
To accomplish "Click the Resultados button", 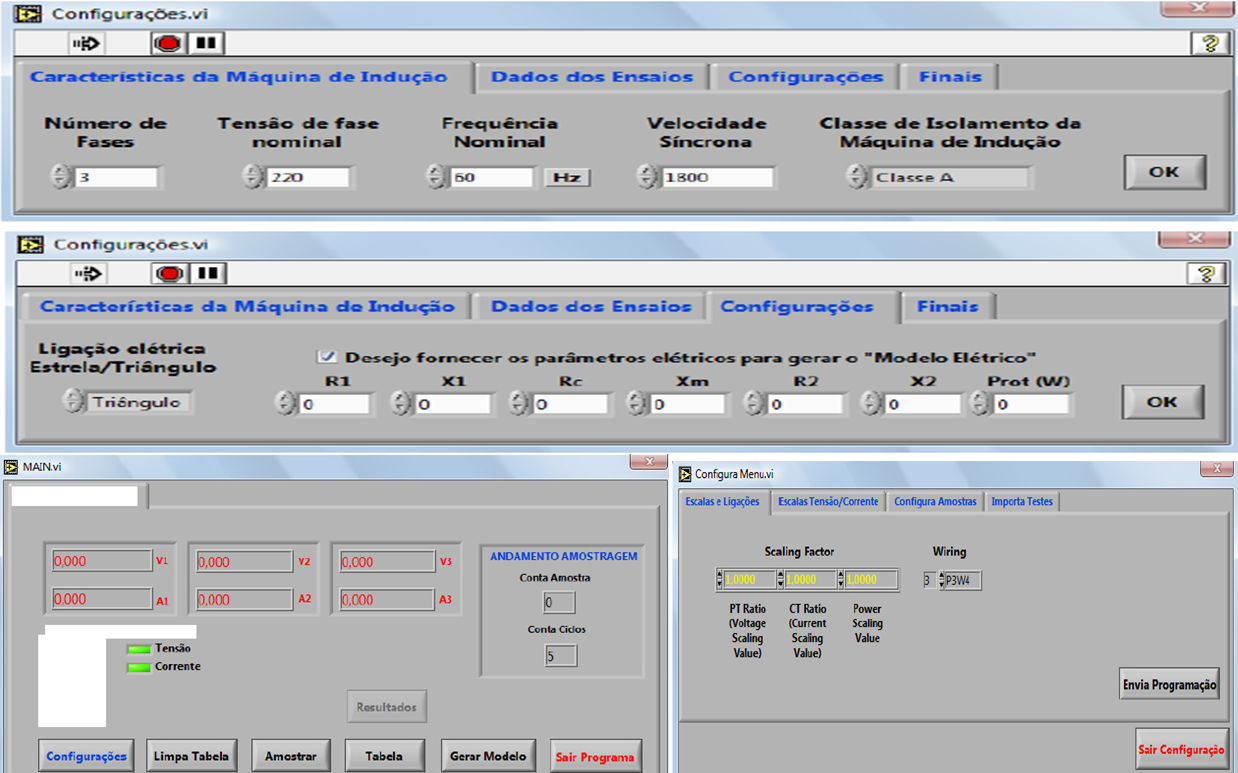I will pos(387,707).
